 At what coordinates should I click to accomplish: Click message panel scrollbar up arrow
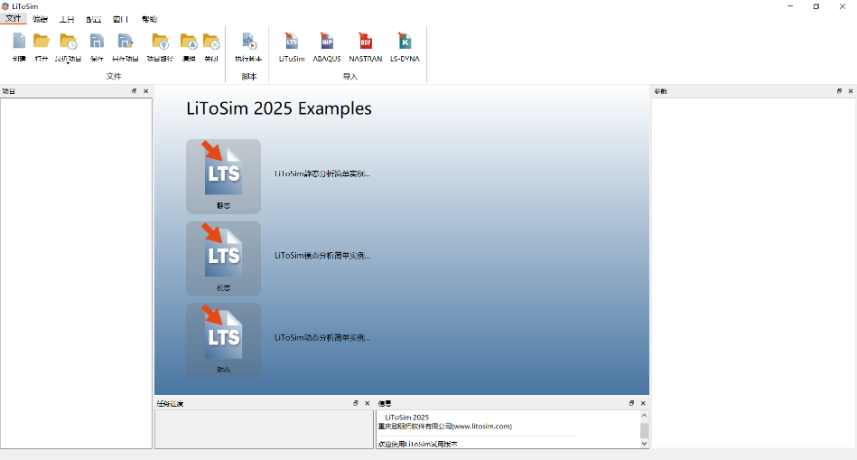tap(644, 416)
